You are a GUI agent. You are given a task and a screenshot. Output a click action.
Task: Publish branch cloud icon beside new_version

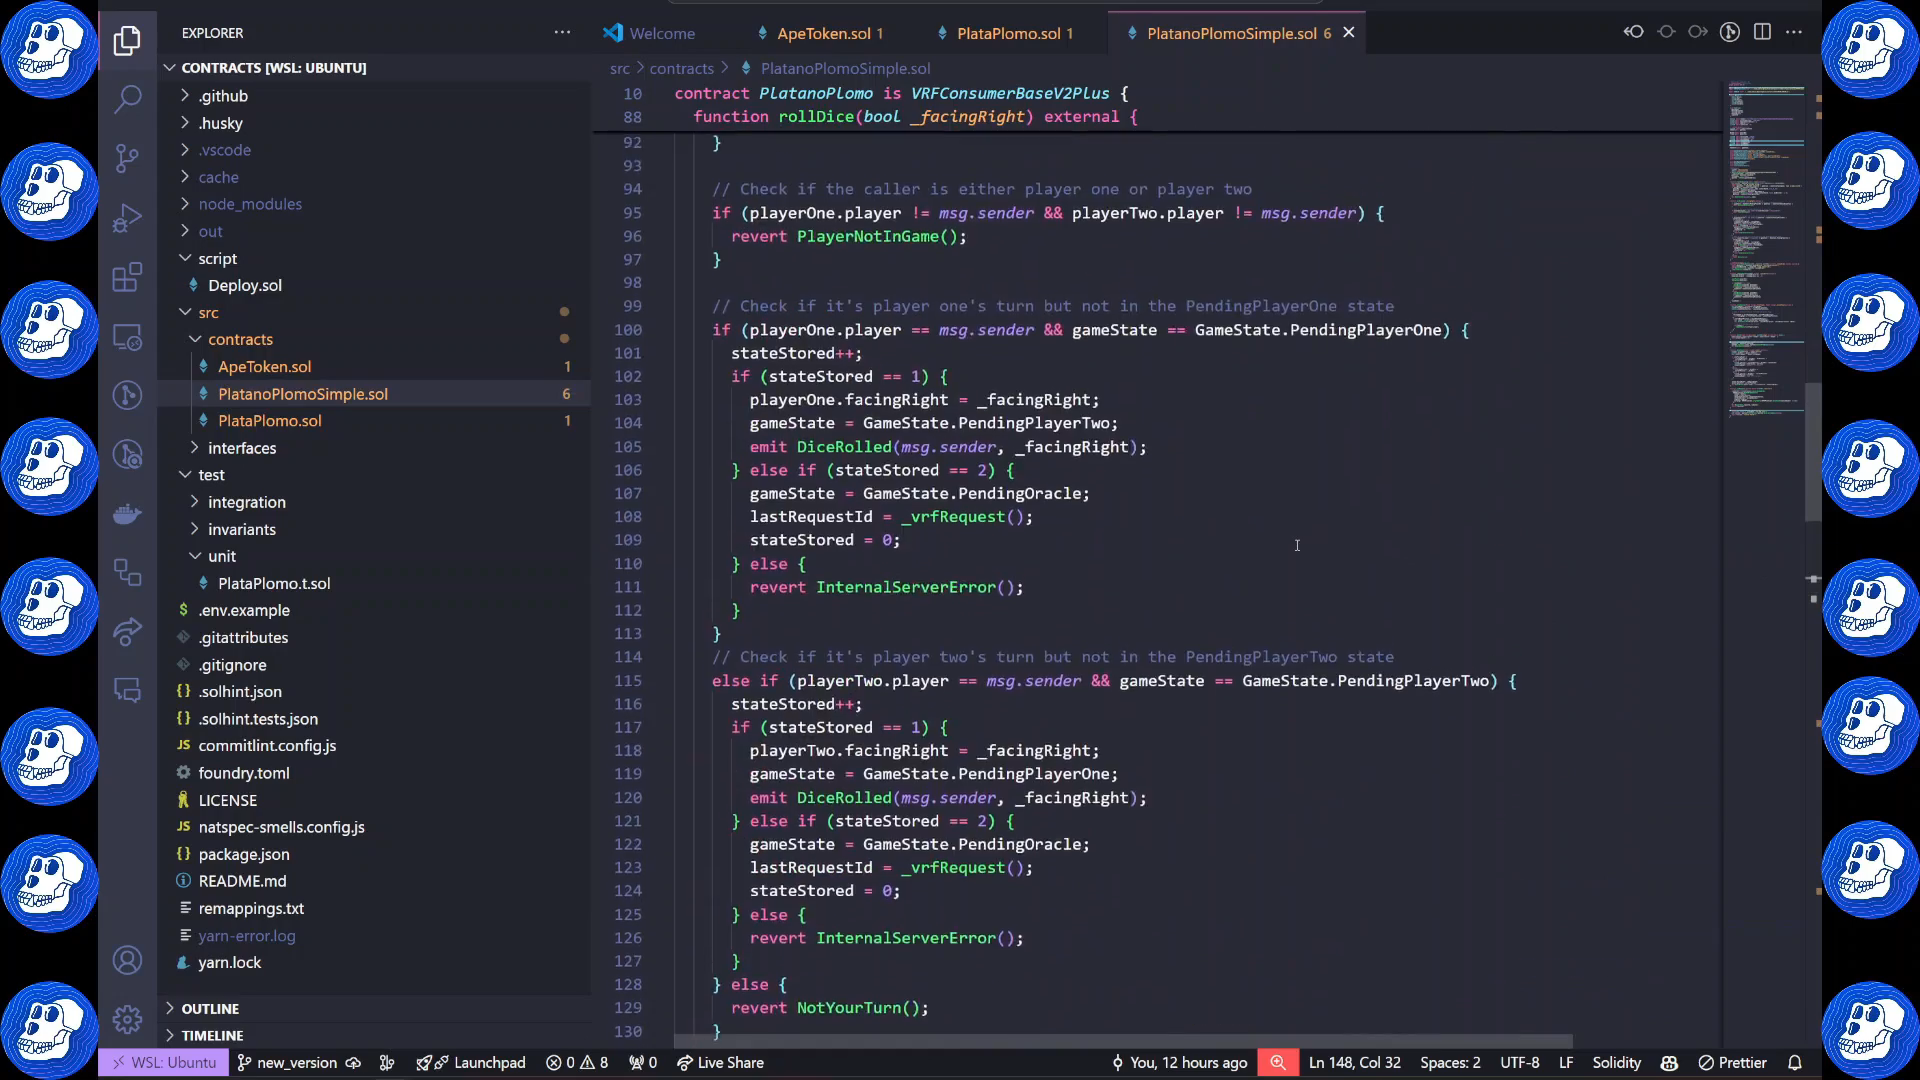[x=353, y=1063]
